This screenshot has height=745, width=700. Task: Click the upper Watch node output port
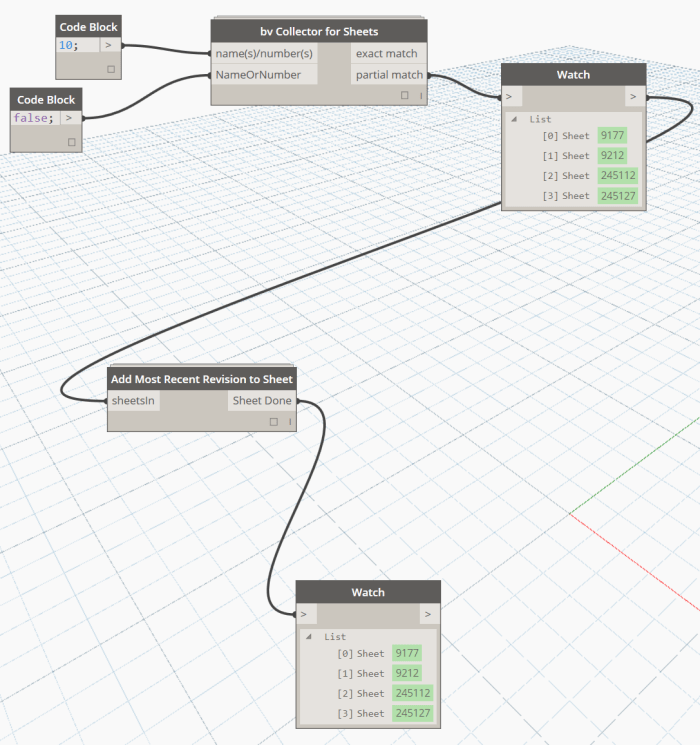click(635, 97)
